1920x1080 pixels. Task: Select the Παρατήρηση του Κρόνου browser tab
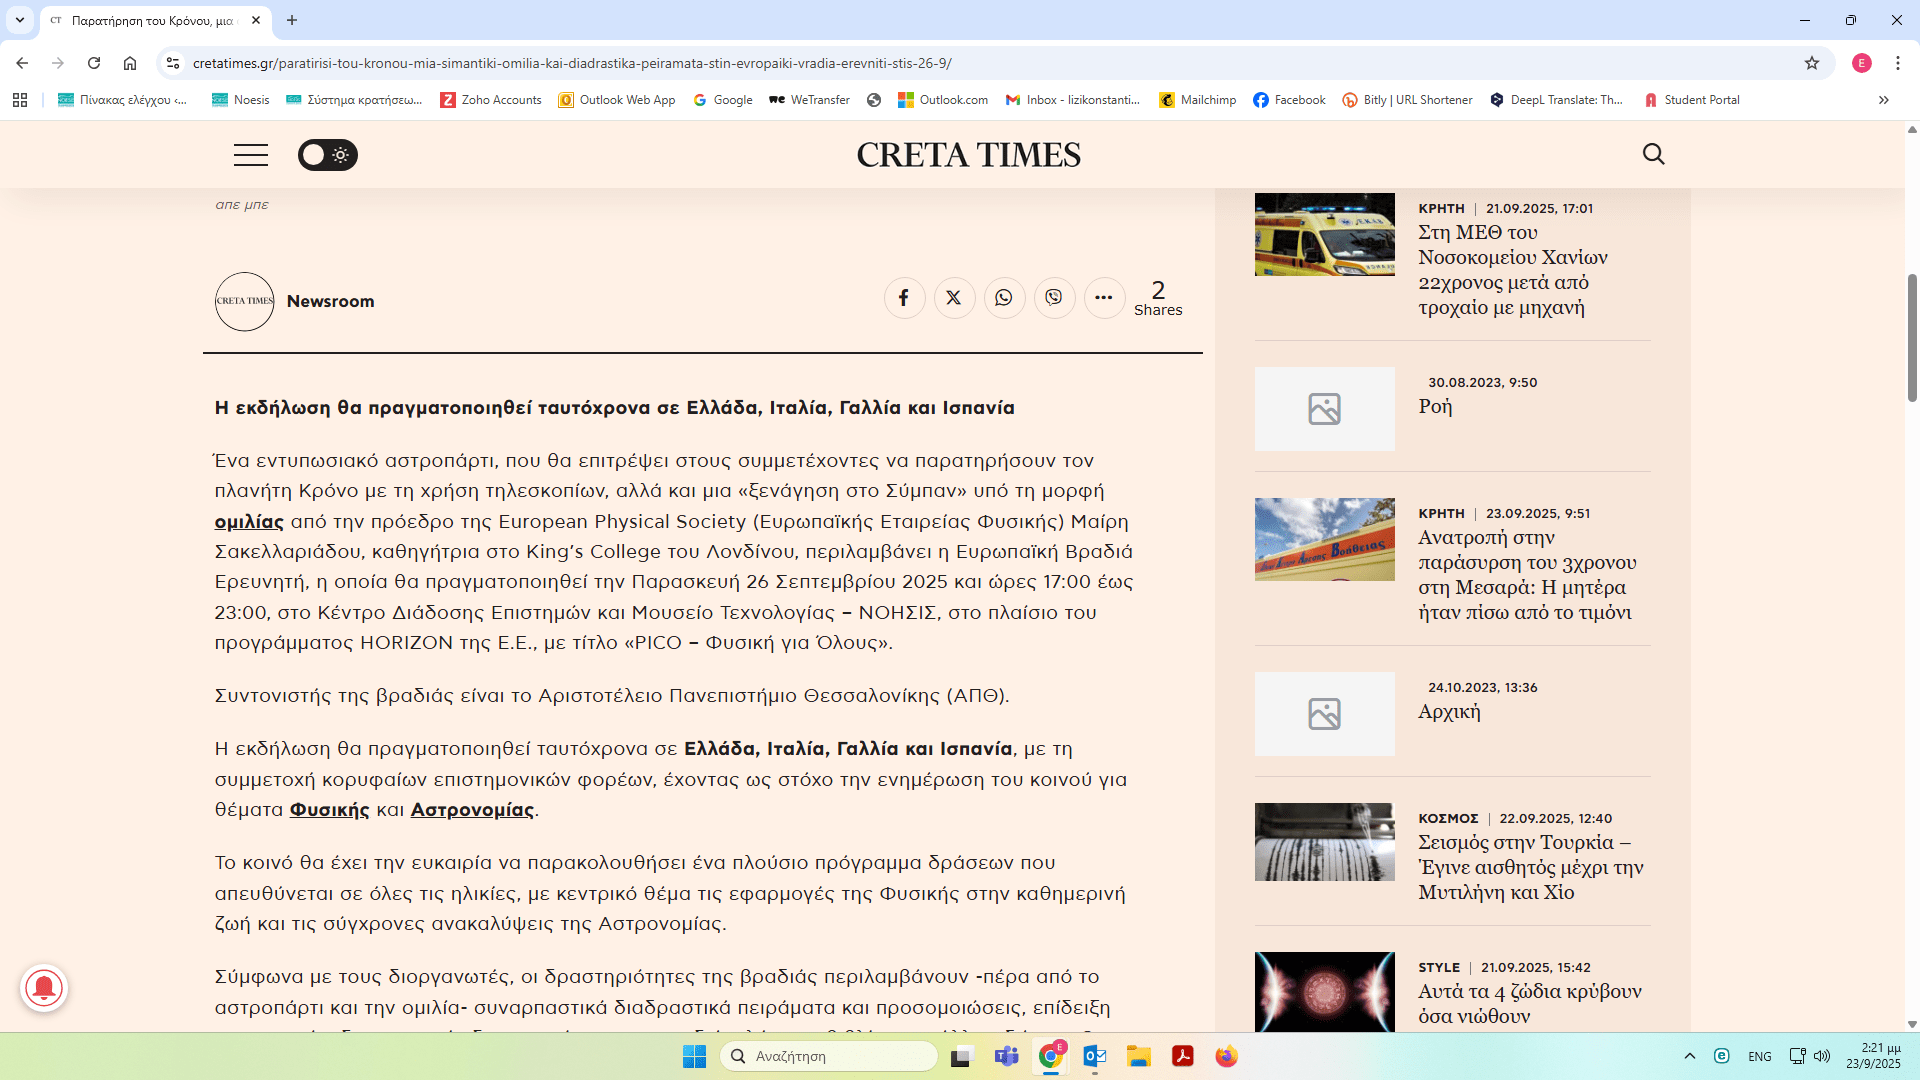tap(150, 20)
